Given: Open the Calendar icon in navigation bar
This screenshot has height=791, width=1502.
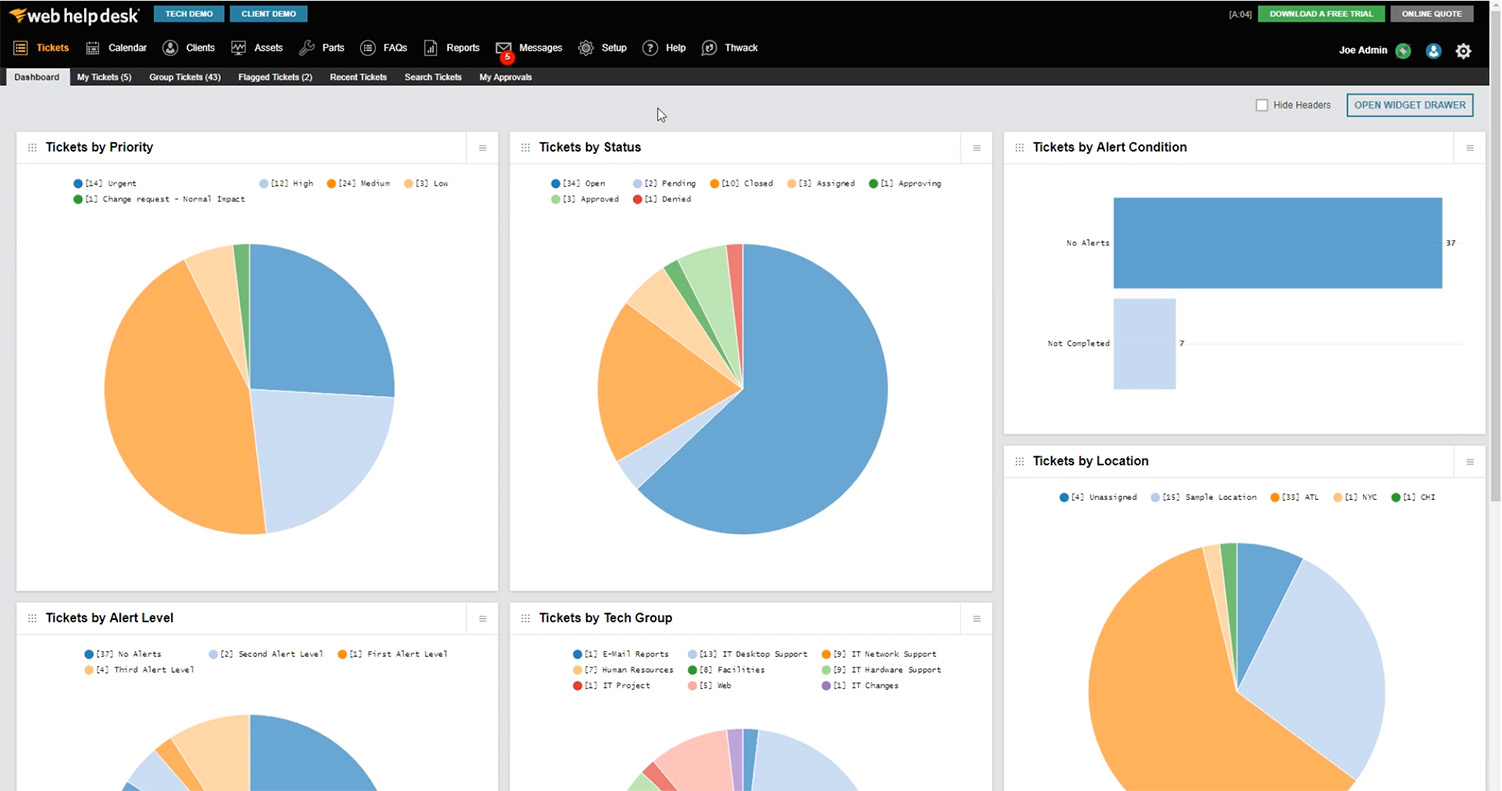Looking at the screenshot, I should tap(93, 48).
